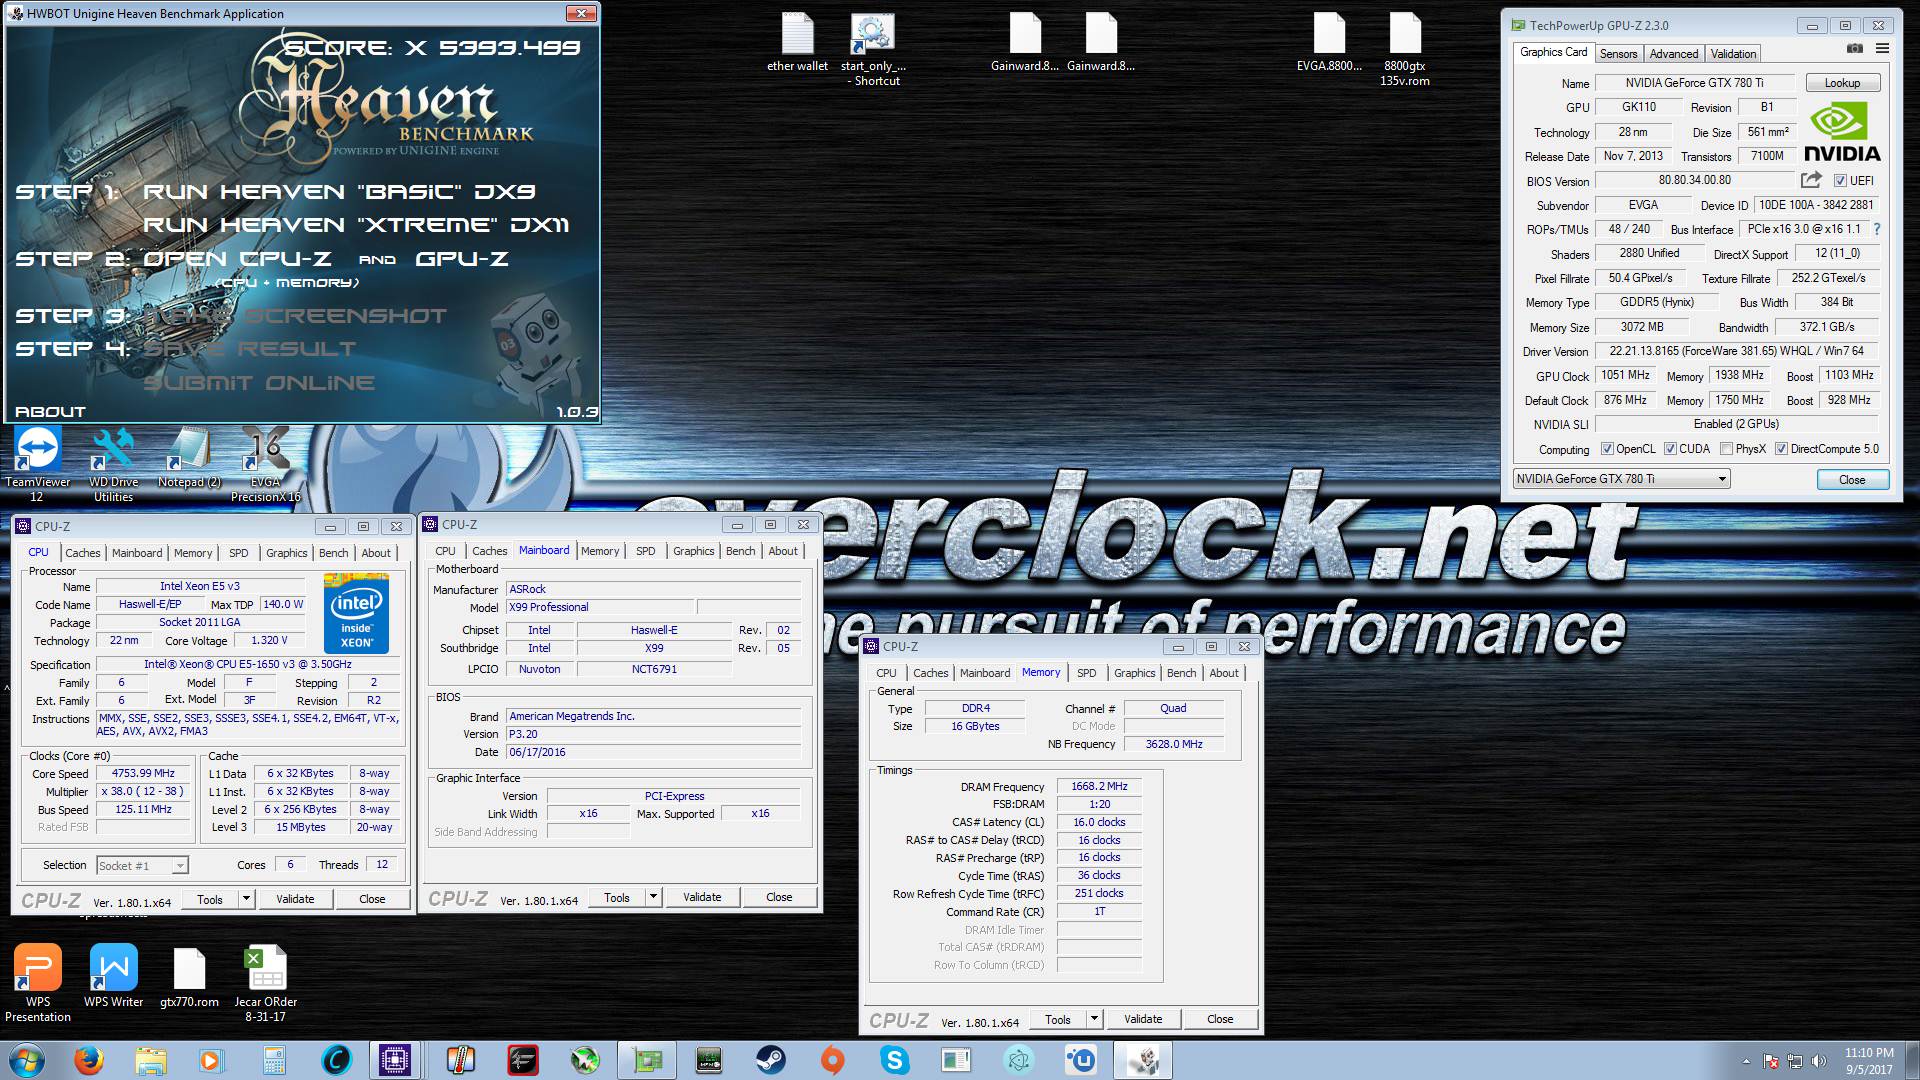Viewport: 1920px width, 1080px height.
Task: Open the WD Drive Utilities desktop icon
Action: coord(113,465)
